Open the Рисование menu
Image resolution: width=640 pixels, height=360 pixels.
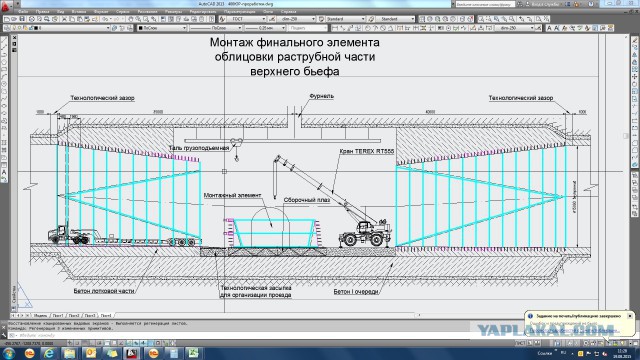(147, 12)
